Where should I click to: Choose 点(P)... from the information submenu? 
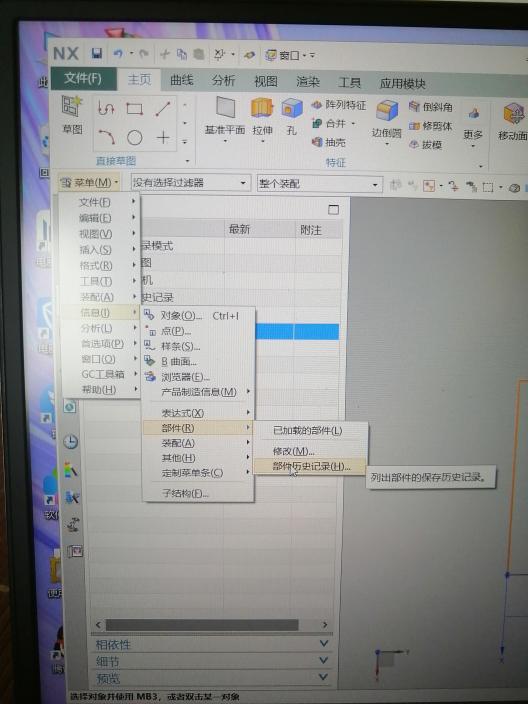click(198, 331)
